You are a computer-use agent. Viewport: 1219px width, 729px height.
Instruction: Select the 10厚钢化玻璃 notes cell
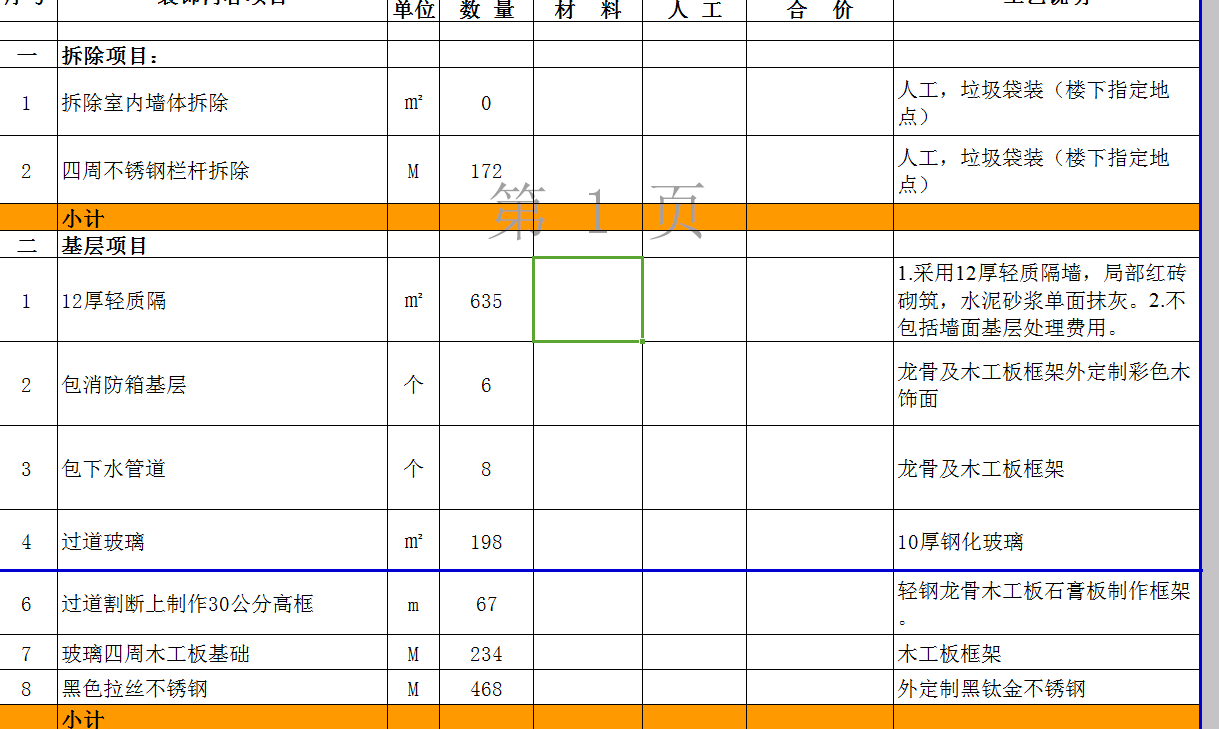coord(1046,542)
